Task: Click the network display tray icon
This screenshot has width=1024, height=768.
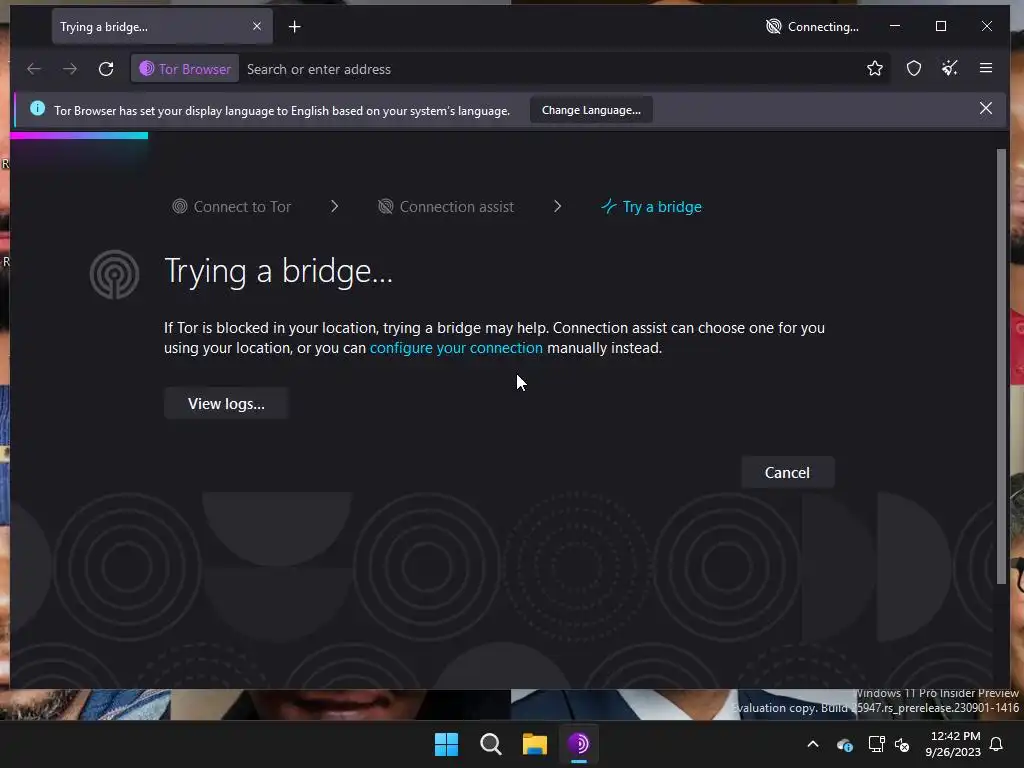Action: point(876,744)
